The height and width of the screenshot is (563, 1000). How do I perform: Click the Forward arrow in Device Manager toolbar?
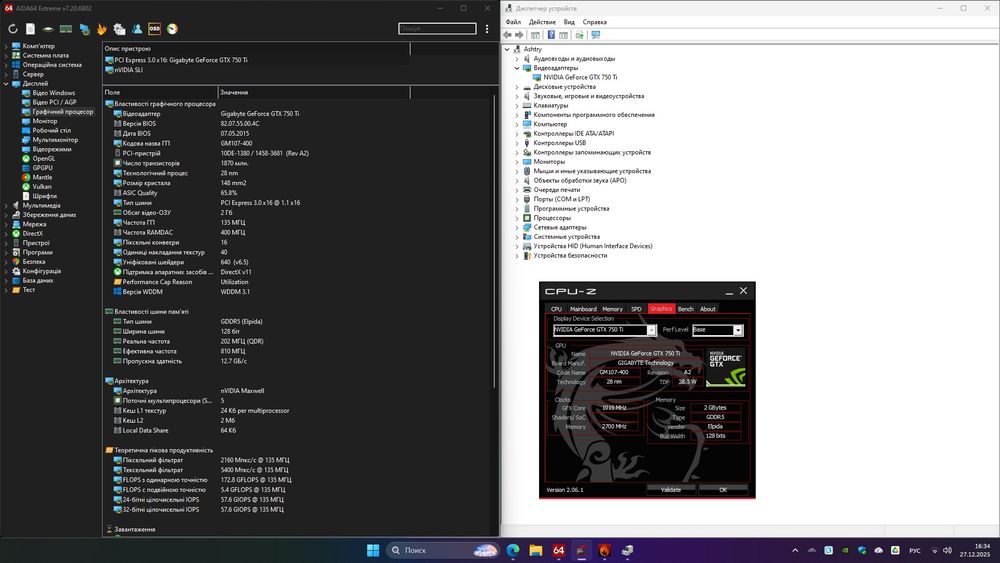[x=519, y=35]
